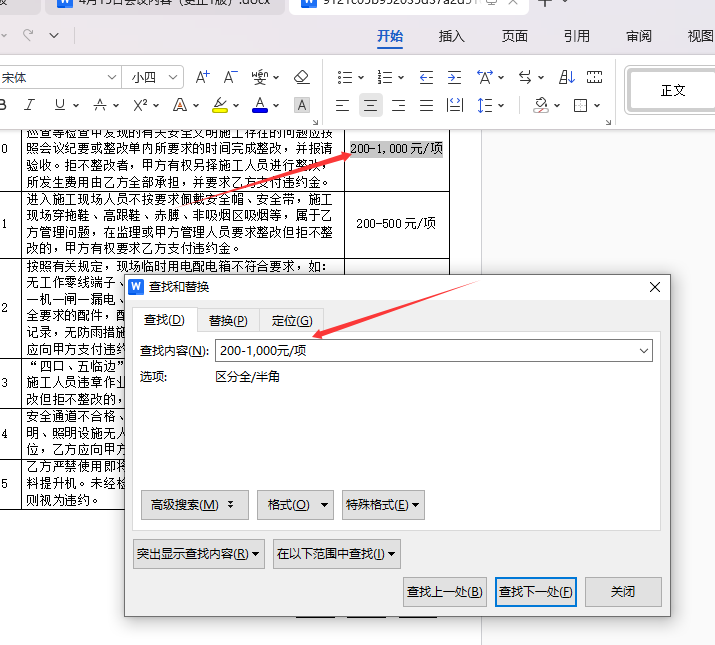Apply yellow text highlight color
The width and height of the screenshot is (715, 645).
[x=220, y=105]
